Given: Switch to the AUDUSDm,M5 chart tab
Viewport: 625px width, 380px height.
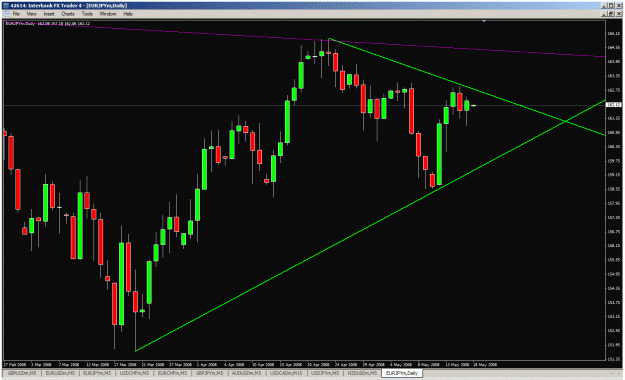Looking at the screenshot, I should (x=246, y=373).
